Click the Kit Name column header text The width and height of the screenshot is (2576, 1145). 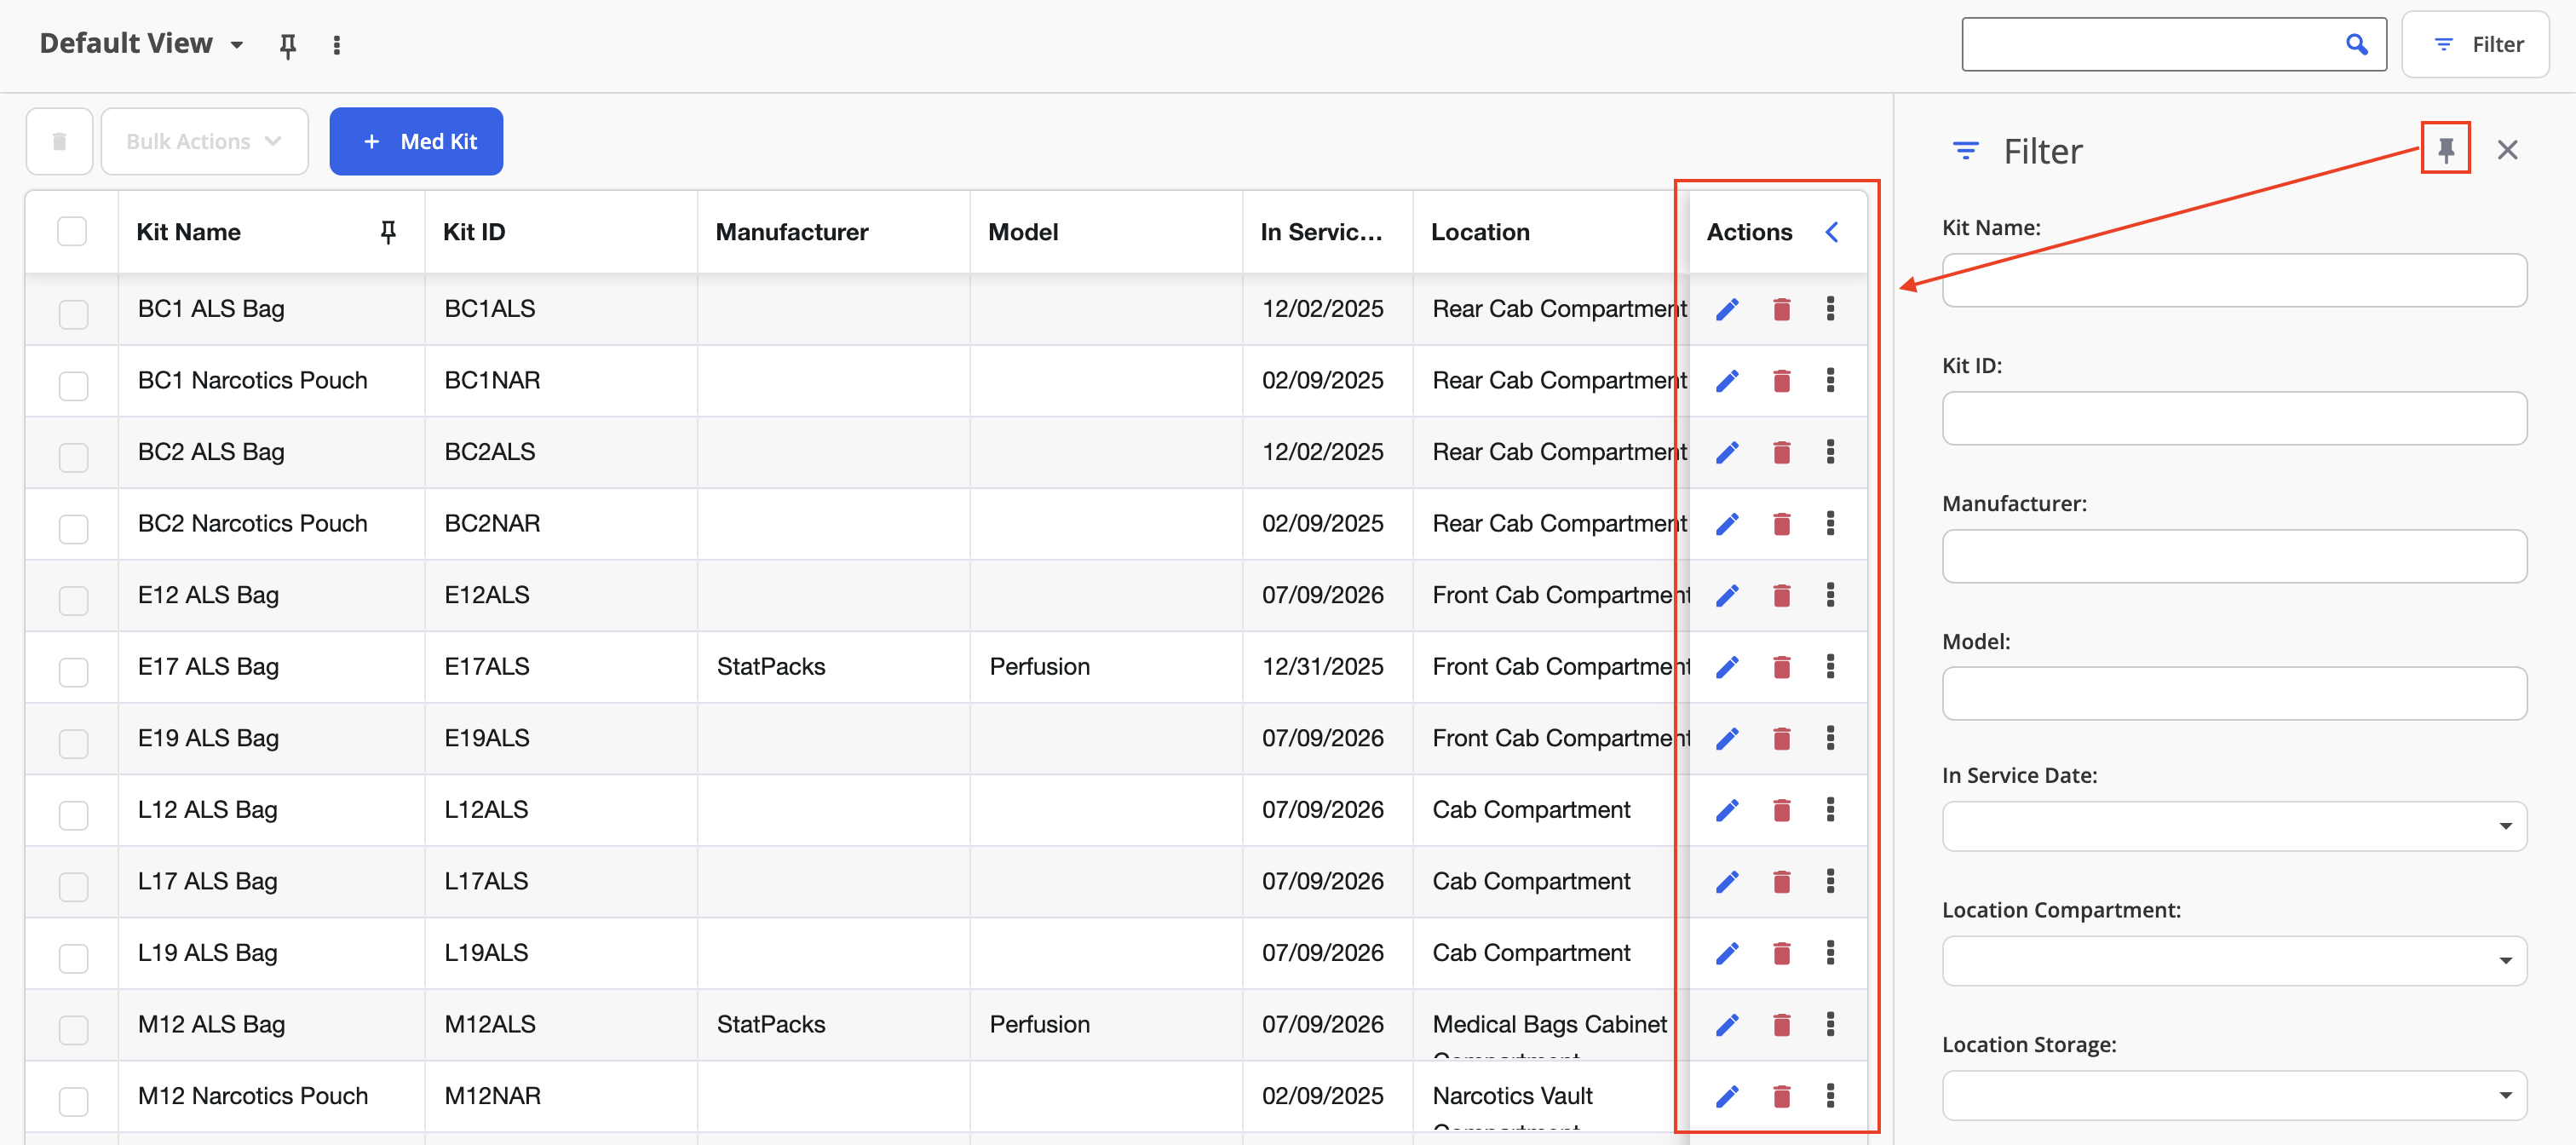pyautogui.click(x=188, y=232)
